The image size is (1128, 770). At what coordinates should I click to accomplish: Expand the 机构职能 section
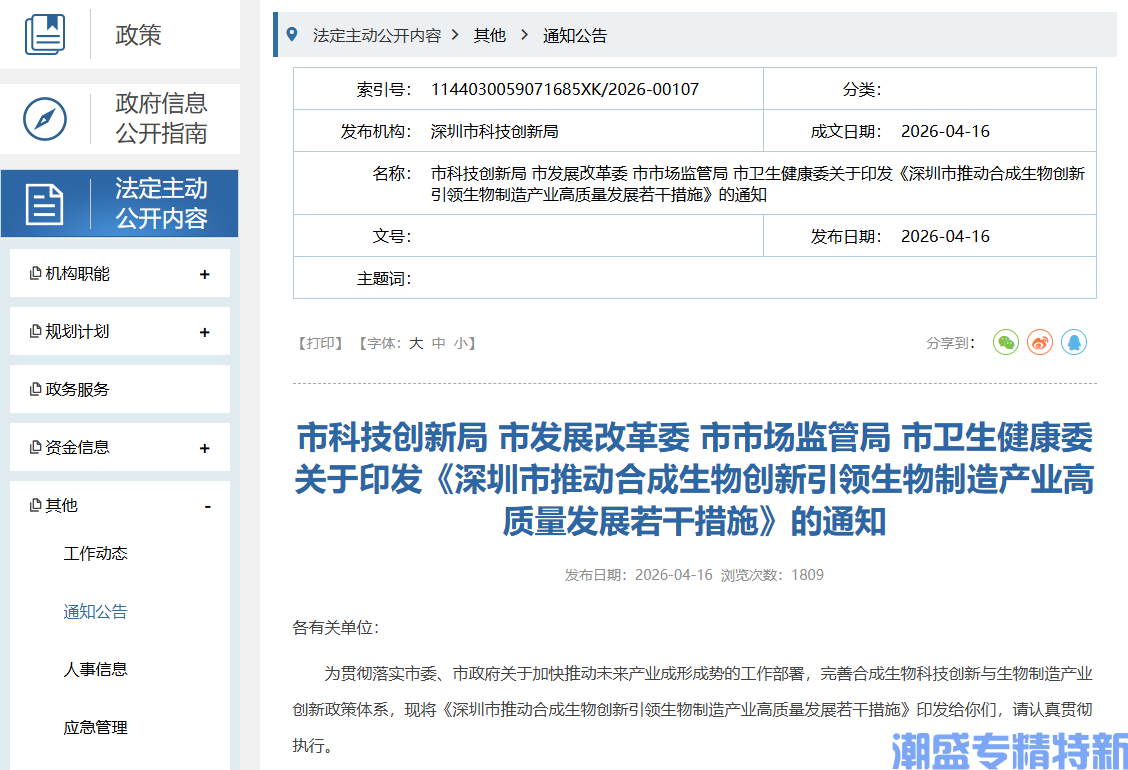pos(206,272)
